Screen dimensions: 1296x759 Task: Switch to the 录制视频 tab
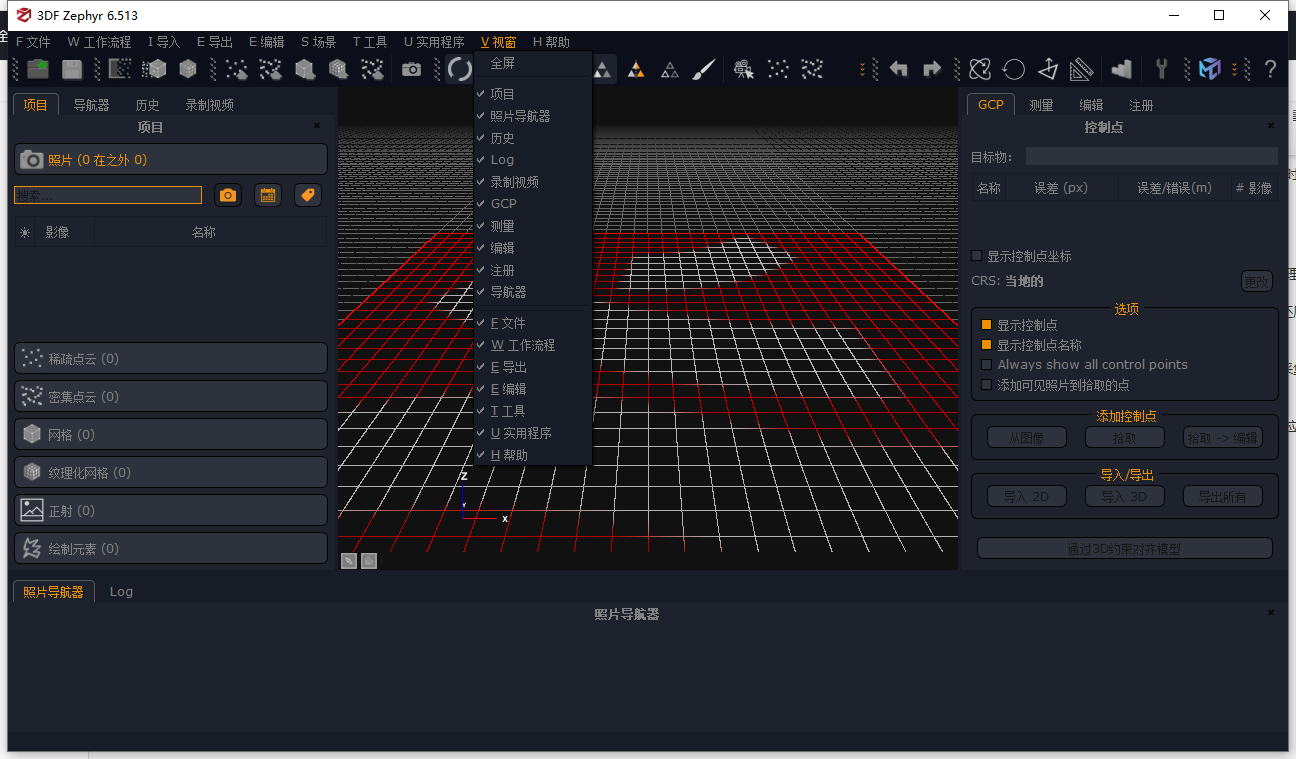[209, 105]
